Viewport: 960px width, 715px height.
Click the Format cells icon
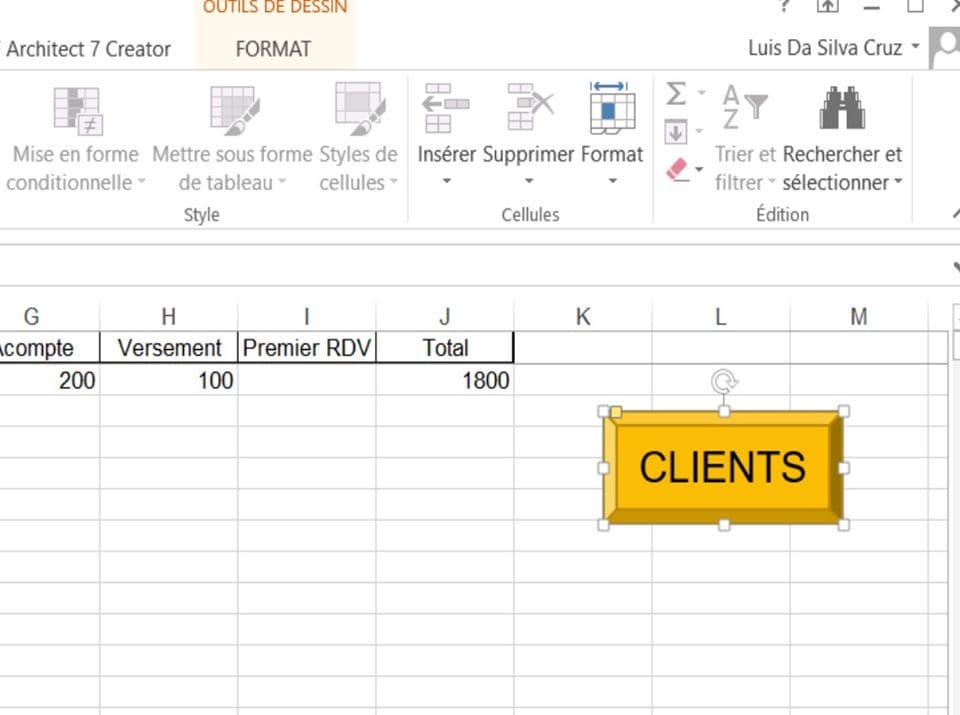click(612, 108)
